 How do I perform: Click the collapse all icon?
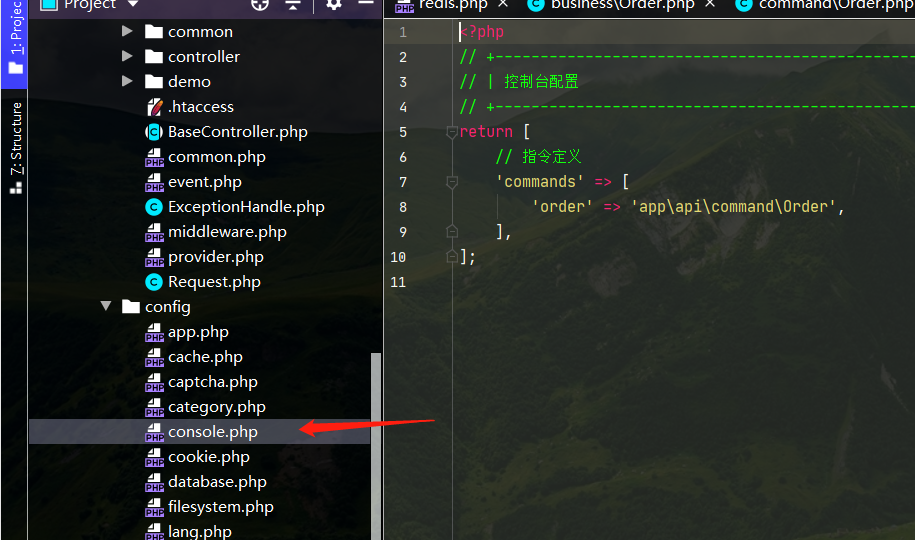pyautogui.click(x=293, y=5)
